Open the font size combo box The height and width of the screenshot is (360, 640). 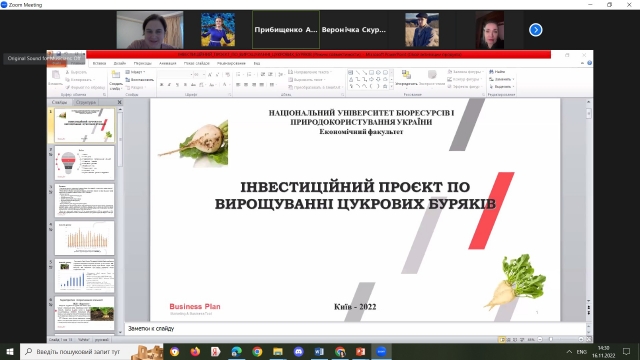tap(199, 75)
